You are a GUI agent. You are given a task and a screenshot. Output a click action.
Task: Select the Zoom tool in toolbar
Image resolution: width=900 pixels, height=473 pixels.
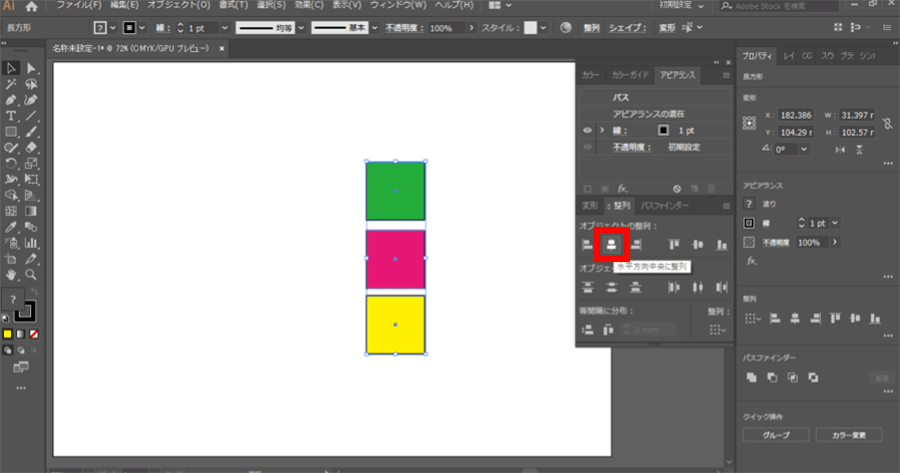click(x=32, y=274)
